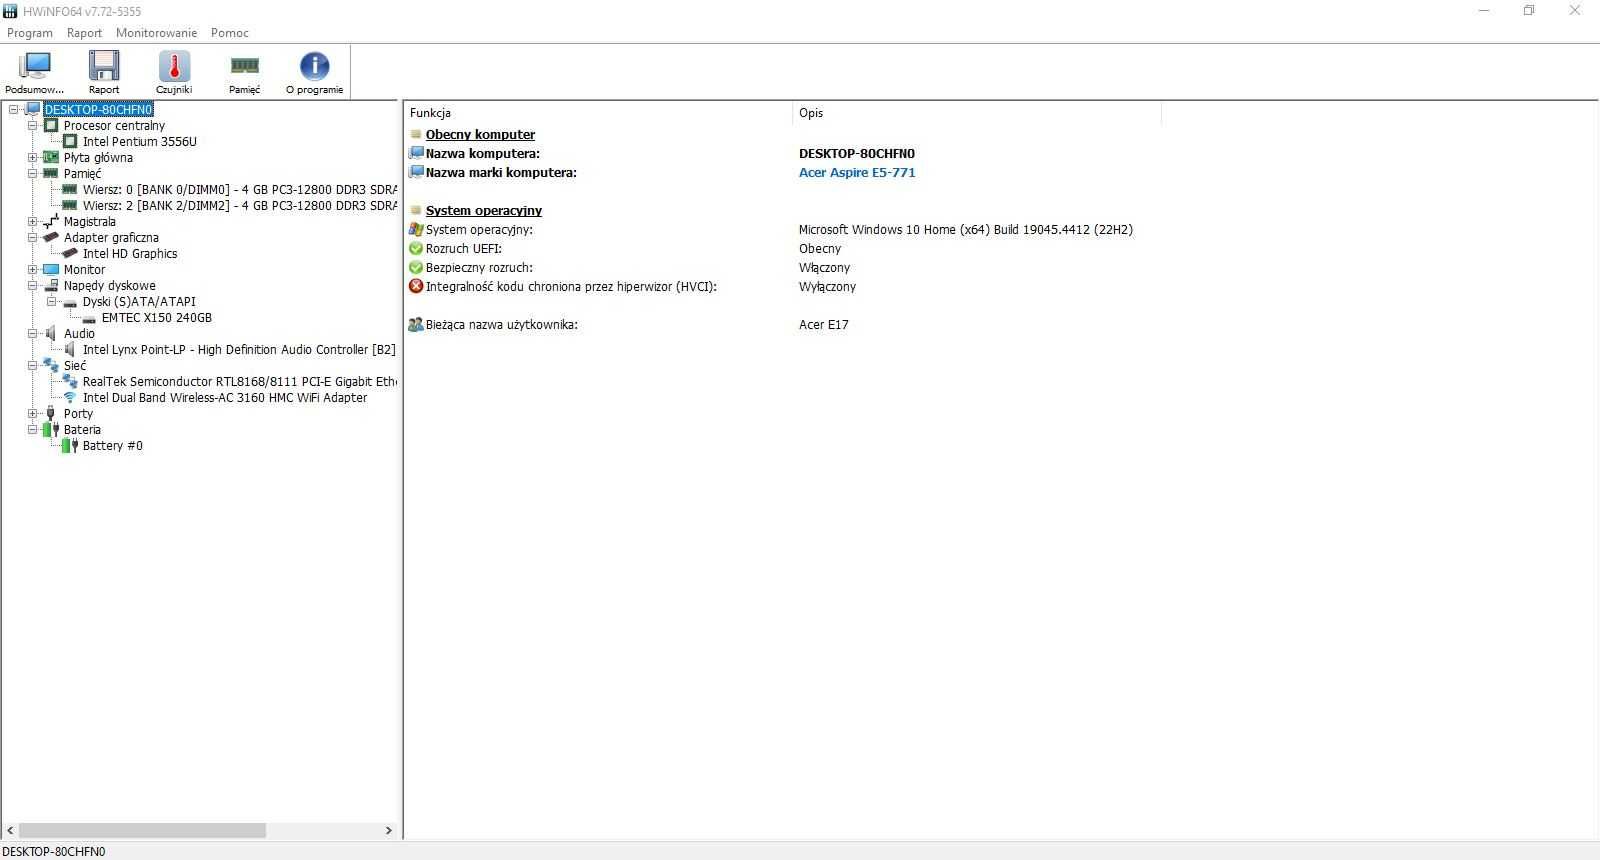Image resolution: width=1600 pixels, height=860 pixels.
Task: Open the Program menu
Action: [30, 33]
